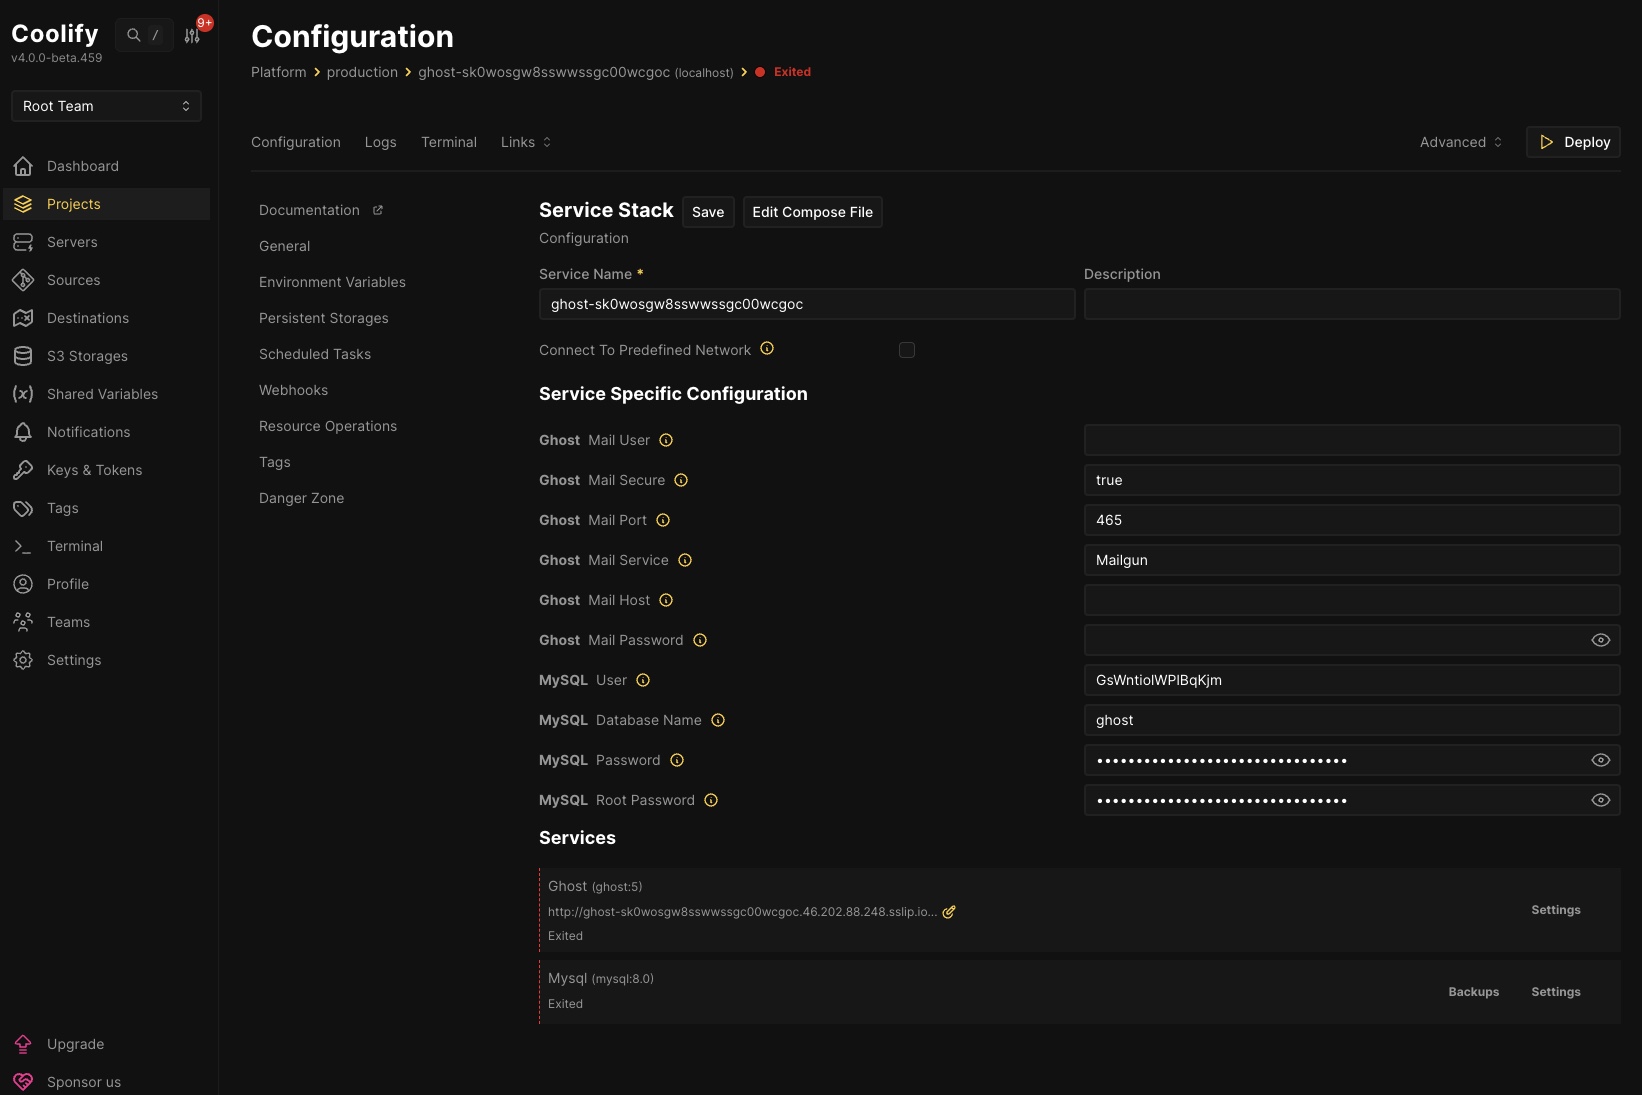Open Backups for Mysql service

1474,992
